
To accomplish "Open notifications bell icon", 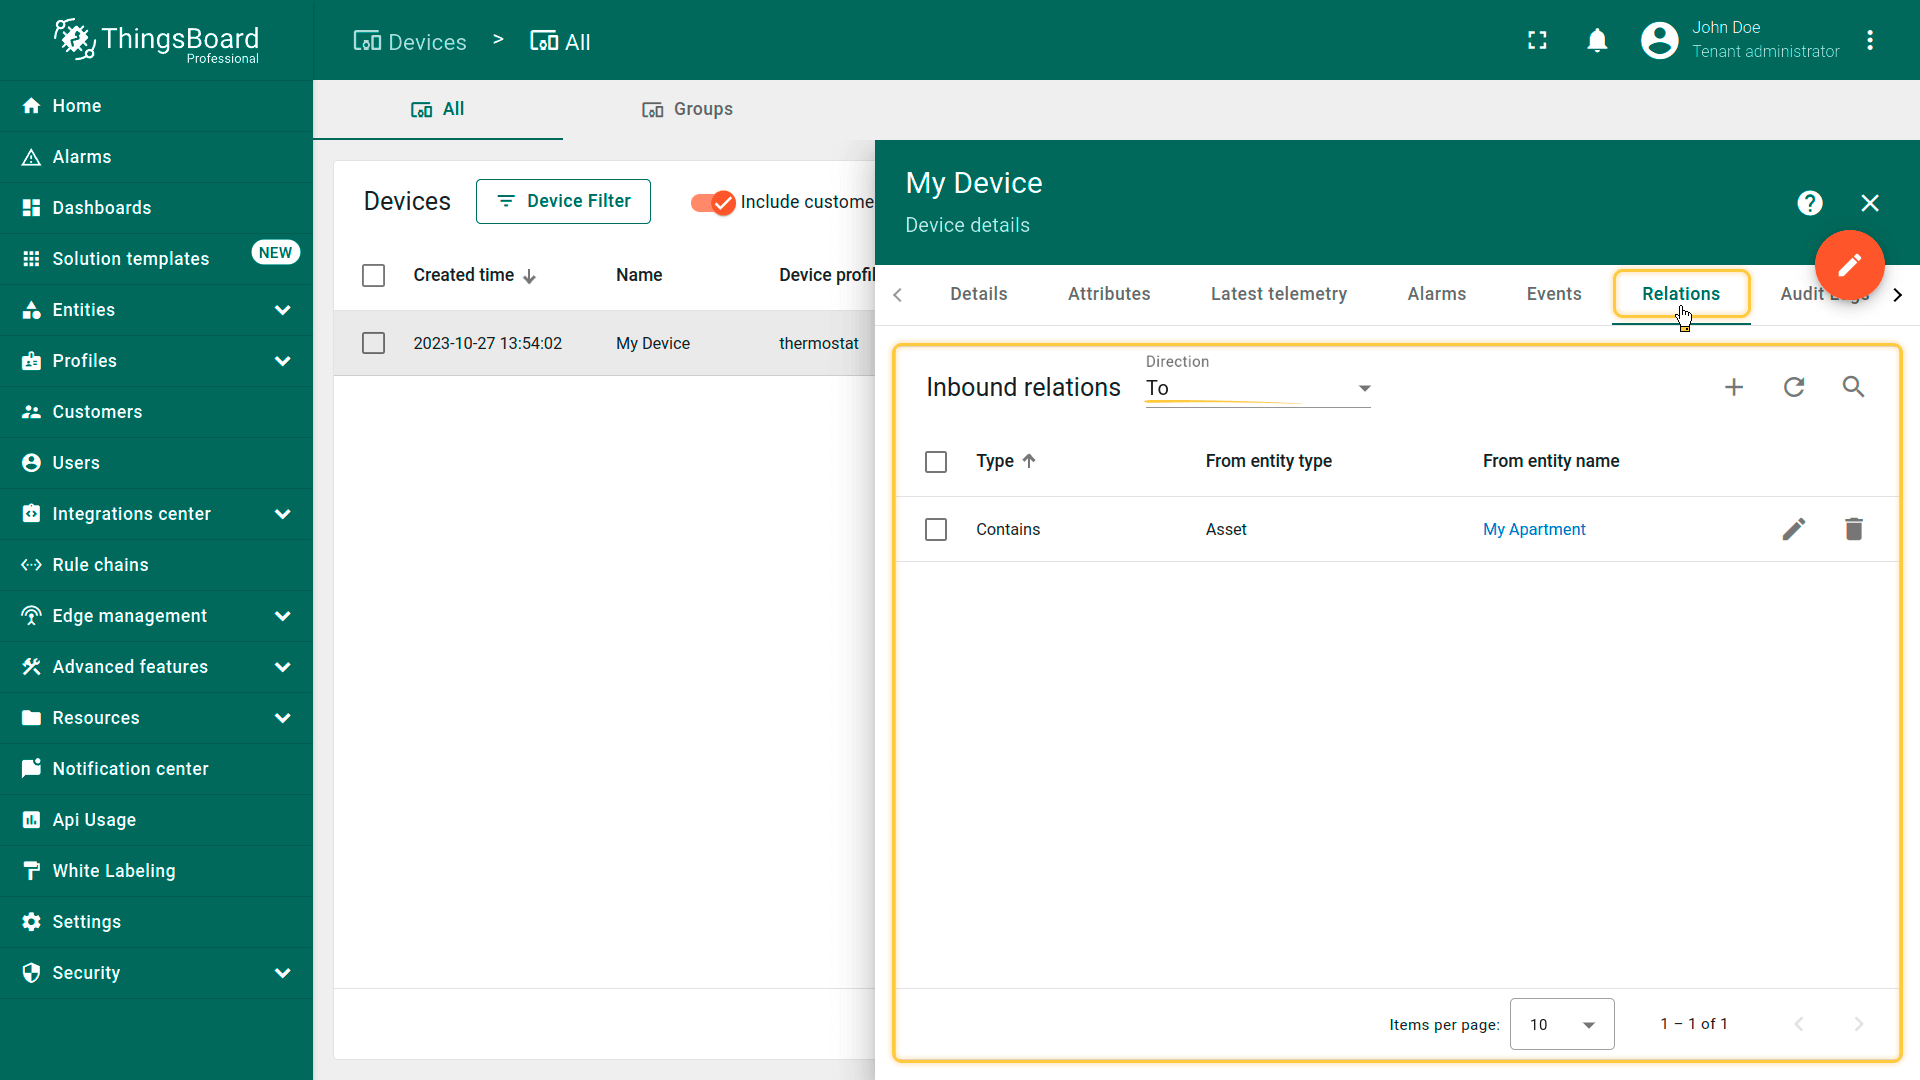I will tap(1597, 40).
